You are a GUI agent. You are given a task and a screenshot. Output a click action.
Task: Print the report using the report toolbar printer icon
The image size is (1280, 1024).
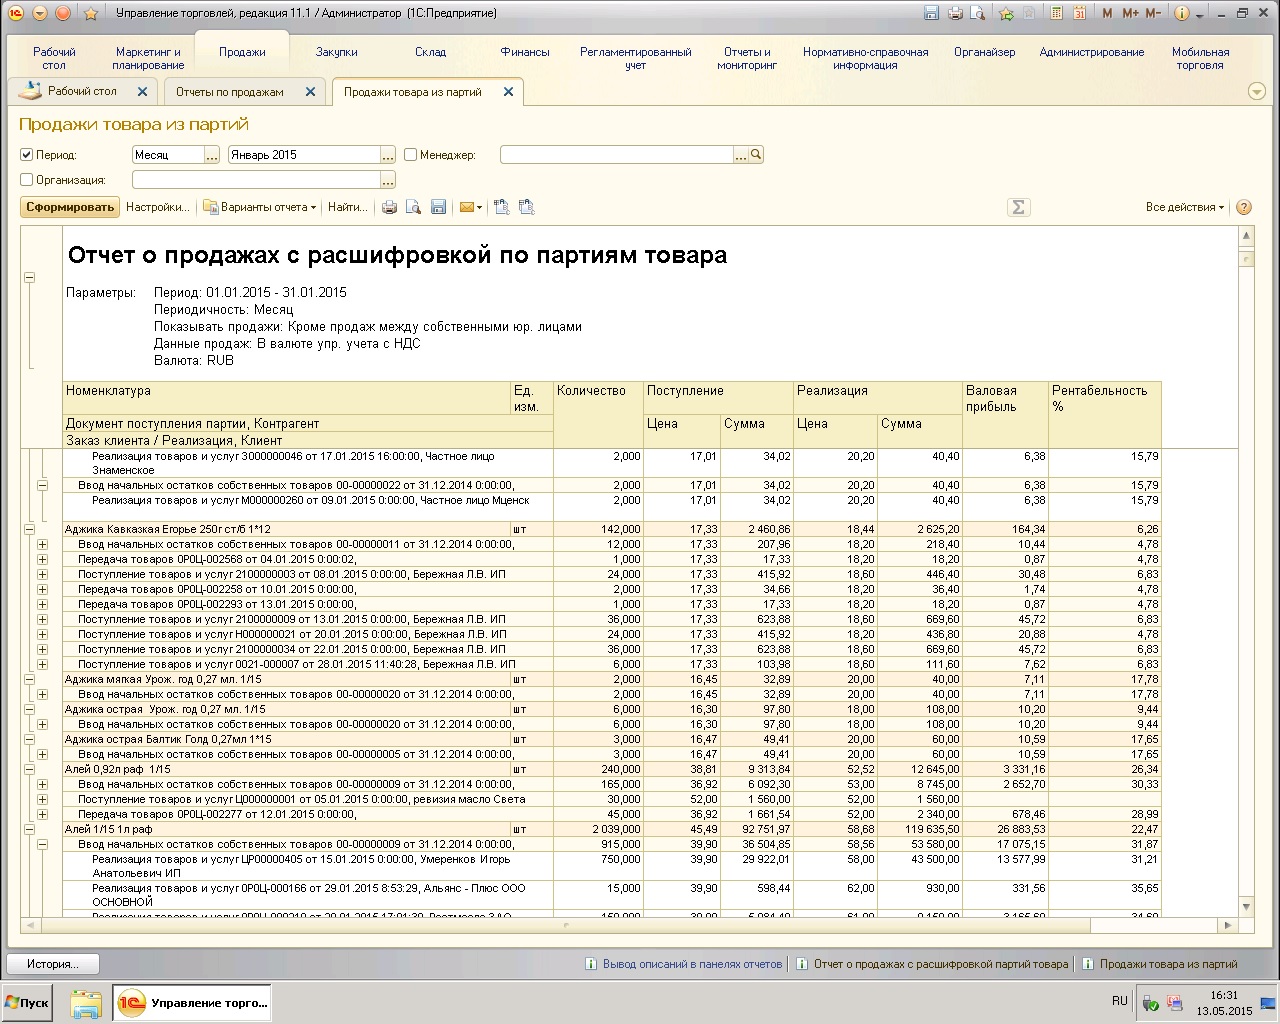click(x=389, y=207)
